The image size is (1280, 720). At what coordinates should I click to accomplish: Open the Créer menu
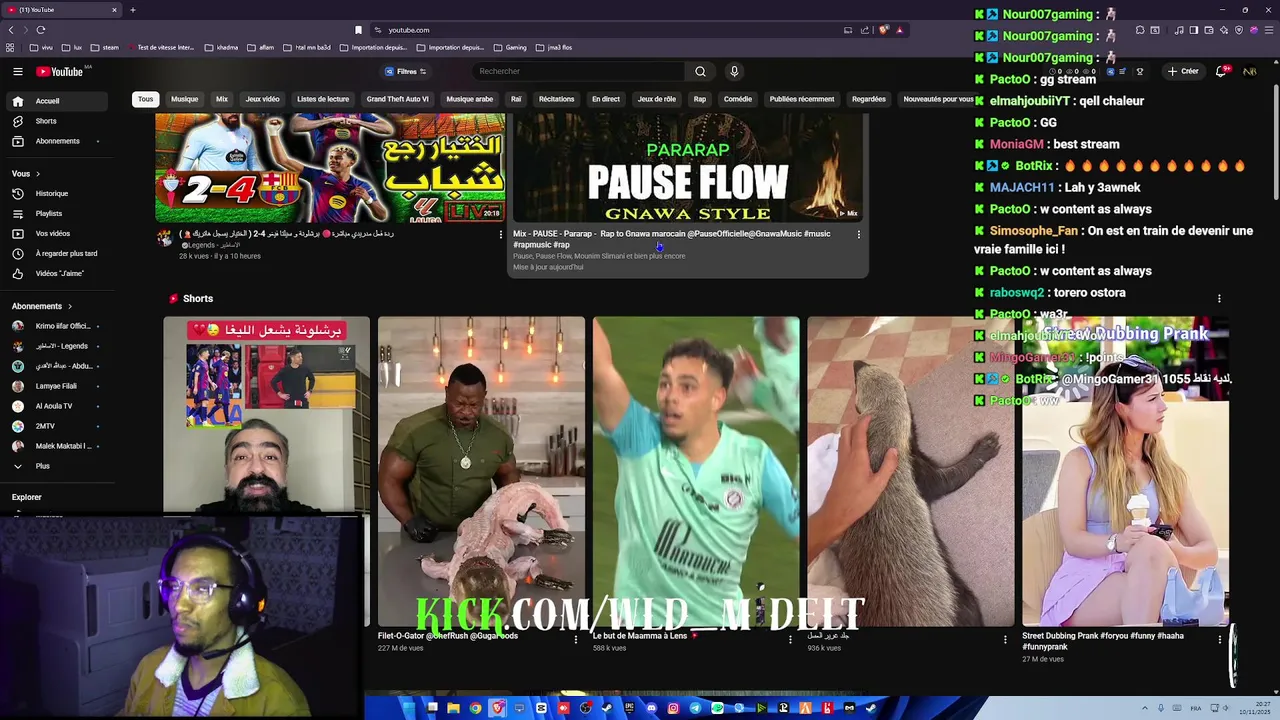point(1183,71)
